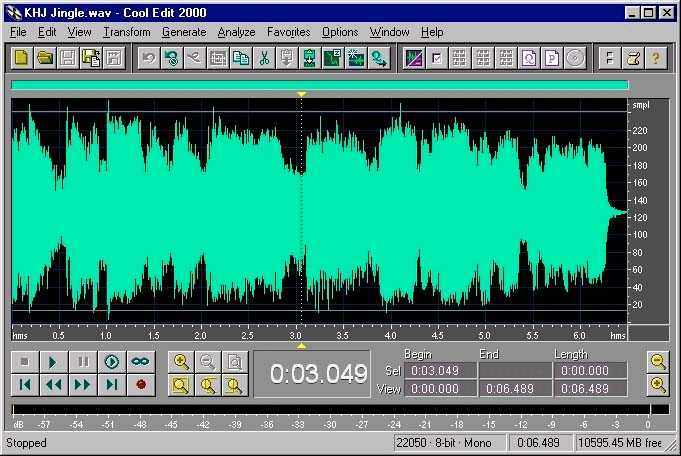Open the Favorites menu

(288, 32)
